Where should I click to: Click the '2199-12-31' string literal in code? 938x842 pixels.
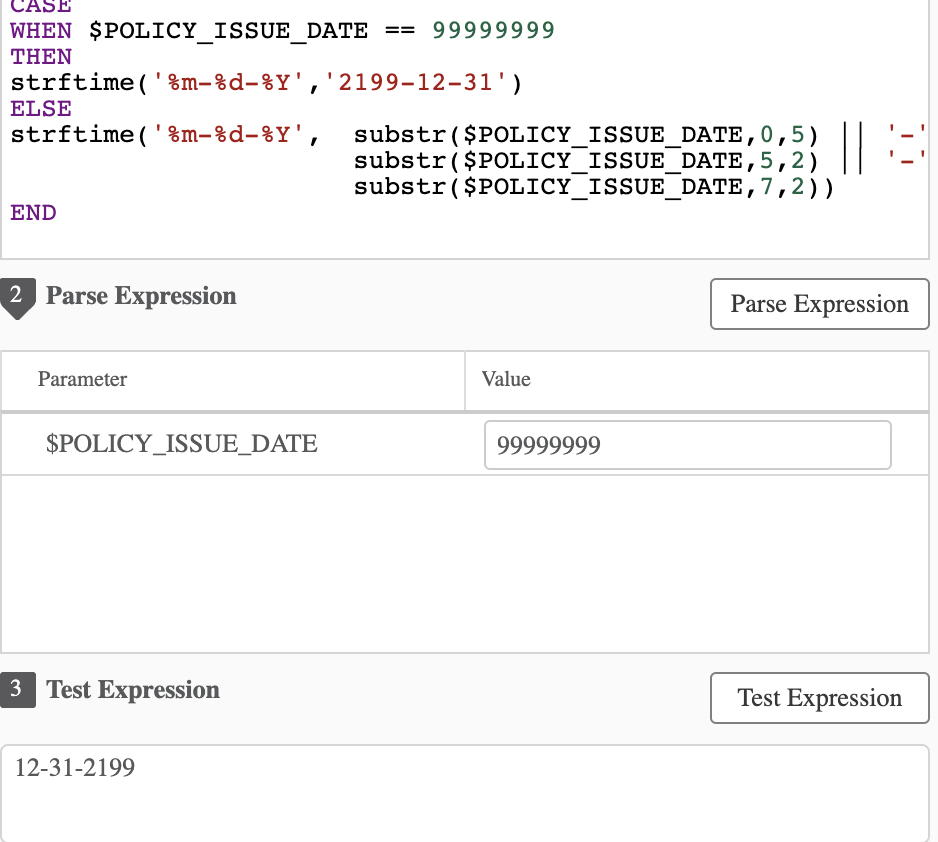point(416,83)
